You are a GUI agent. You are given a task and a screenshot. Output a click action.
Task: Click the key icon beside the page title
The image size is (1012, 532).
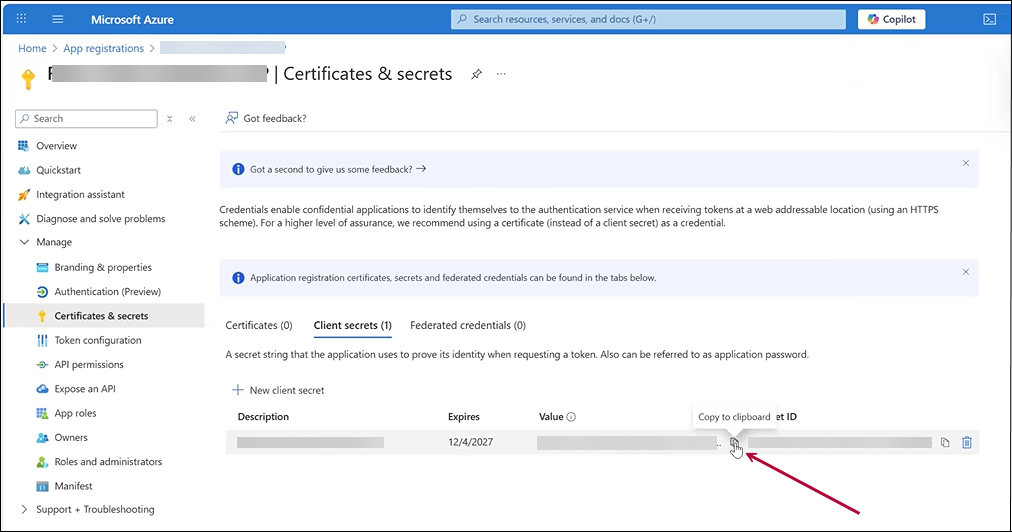pyautogui.click(x=28, y=79)
